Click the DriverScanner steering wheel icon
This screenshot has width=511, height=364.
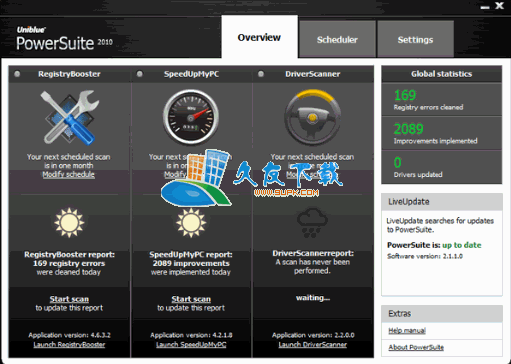tap(312, 117)
